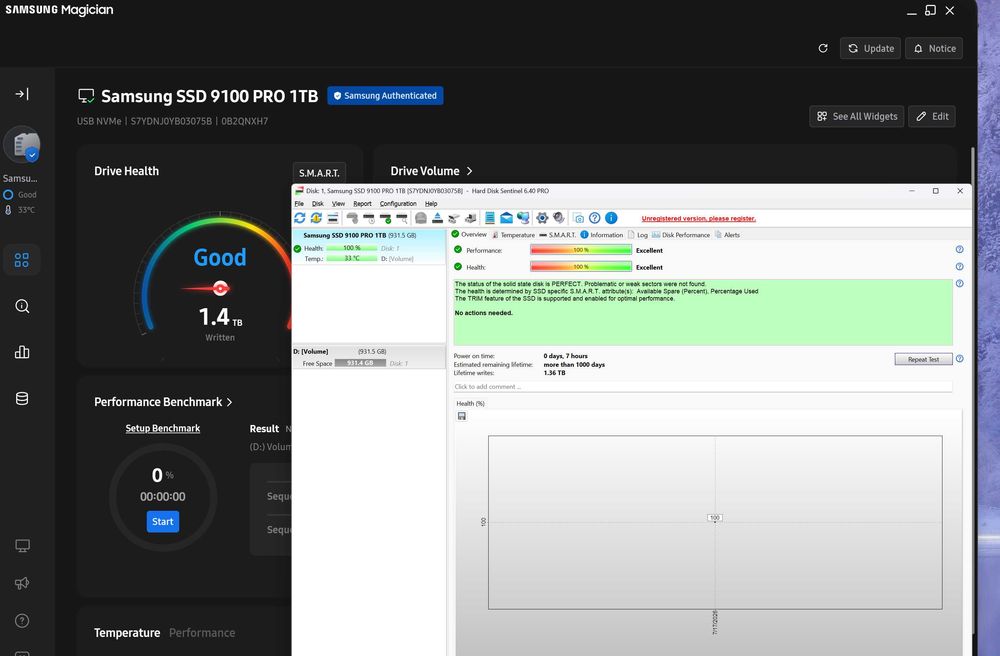This screenshot has width=1000, height=656.
Task: Click the Repeat Test button
Action: (x=923, y=360)
